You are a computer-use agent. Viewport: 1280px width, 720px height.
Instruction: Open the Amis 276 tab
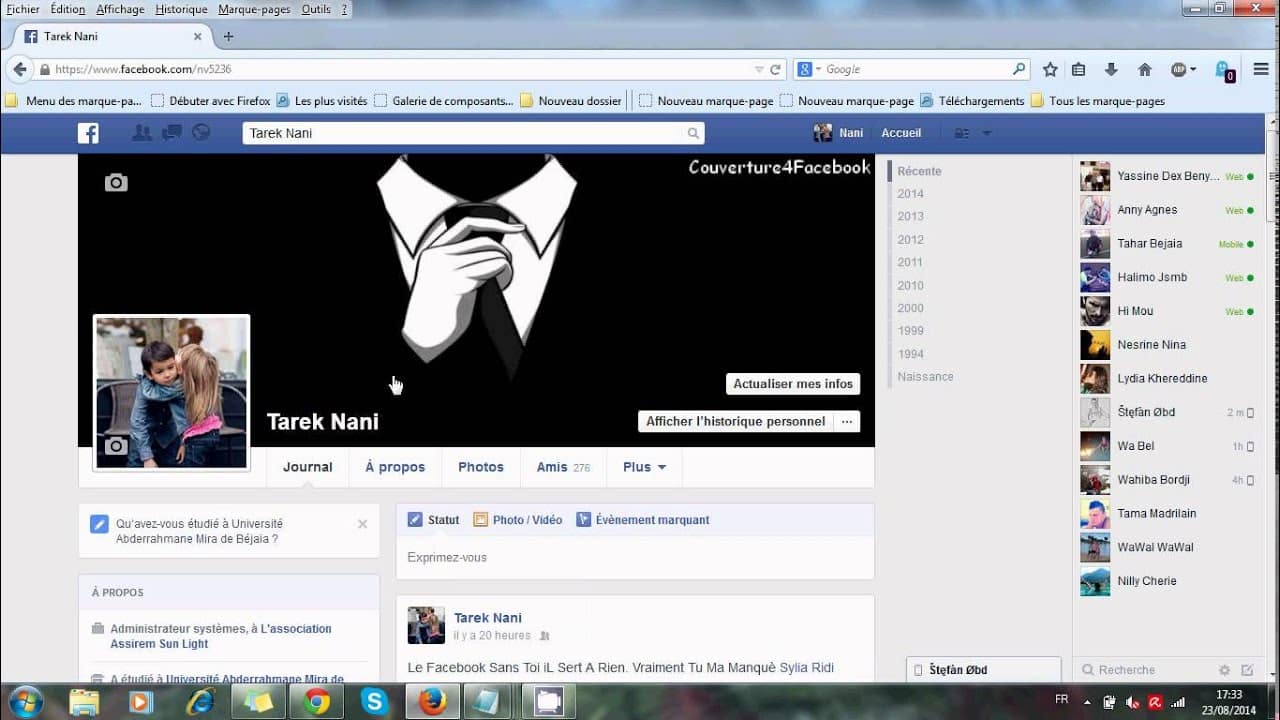pyautogui.click(x=563, y=467)
